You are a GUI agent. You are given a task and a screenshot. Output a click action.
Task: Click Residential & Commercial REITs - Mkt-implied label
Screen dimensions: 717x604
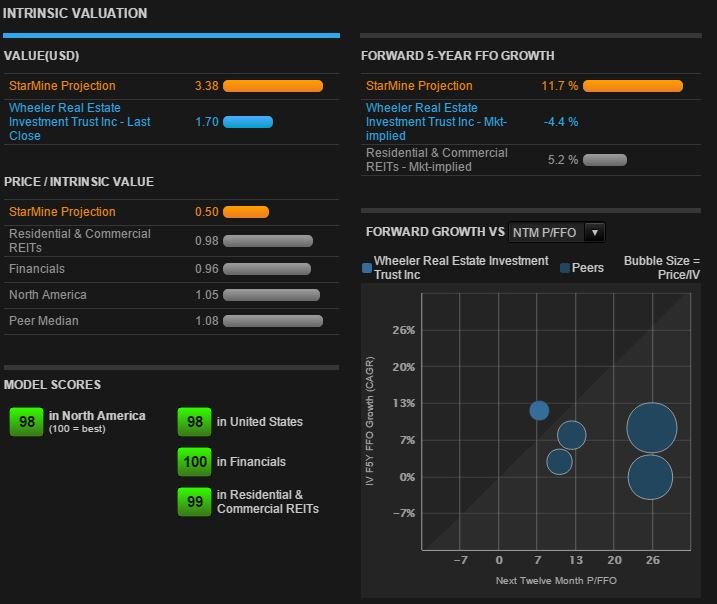437,160
